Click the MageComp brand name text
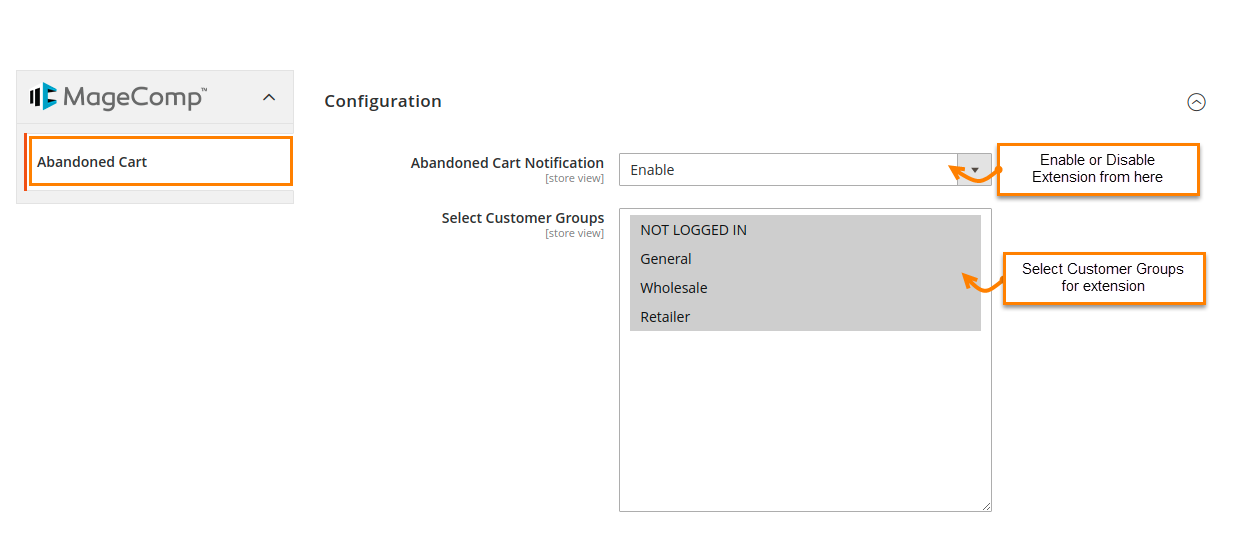The image size is (1233, 555). click(x=134, y=97)
